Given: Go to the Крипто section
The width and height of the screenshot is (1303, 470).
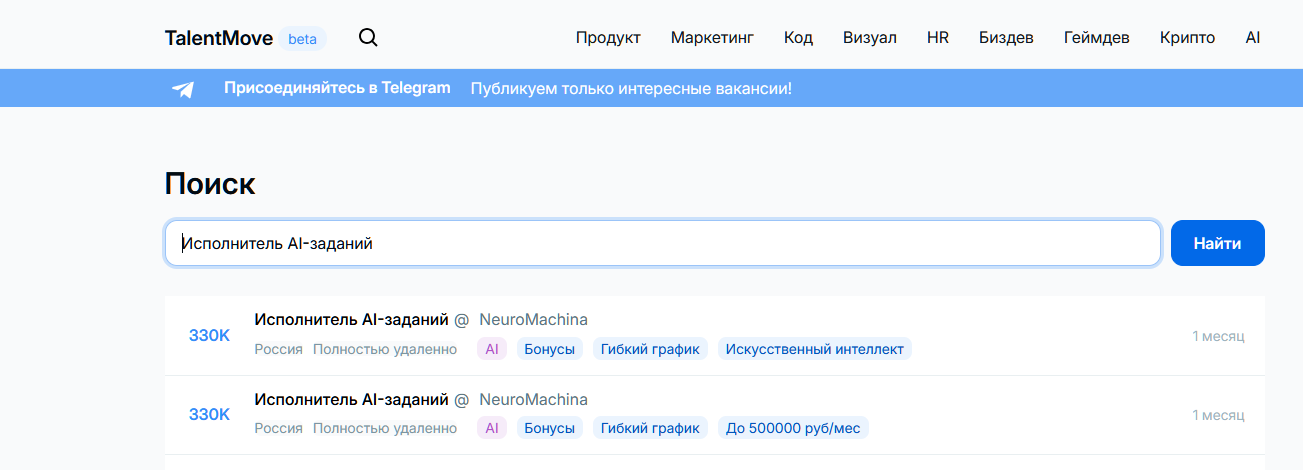Looking at the screenshot, I should [x=1187, y=38].
